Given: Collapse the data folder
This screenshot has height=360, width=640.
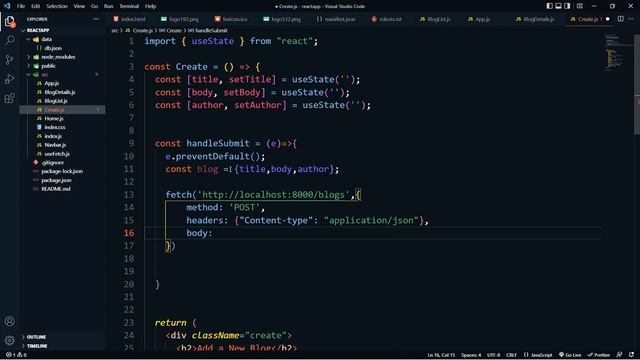Looking at the screenshot, I should 47,39.
